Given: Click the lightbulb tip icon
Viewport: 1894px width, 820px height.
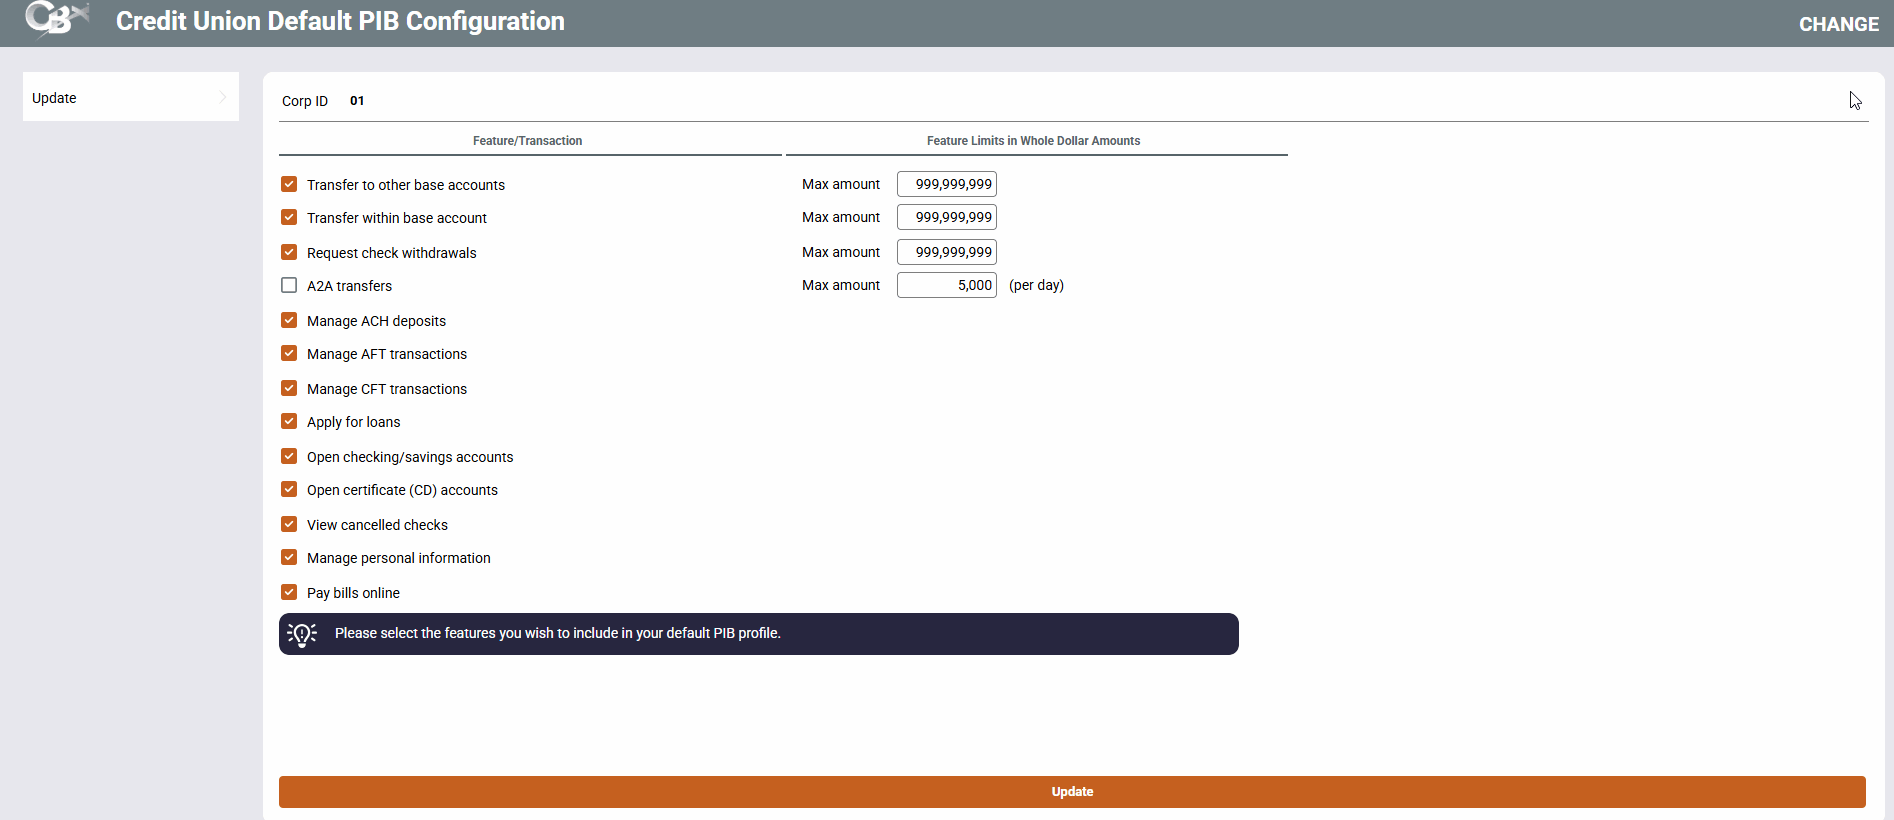Looking at the screenshot, I should [x=302, y=634].
